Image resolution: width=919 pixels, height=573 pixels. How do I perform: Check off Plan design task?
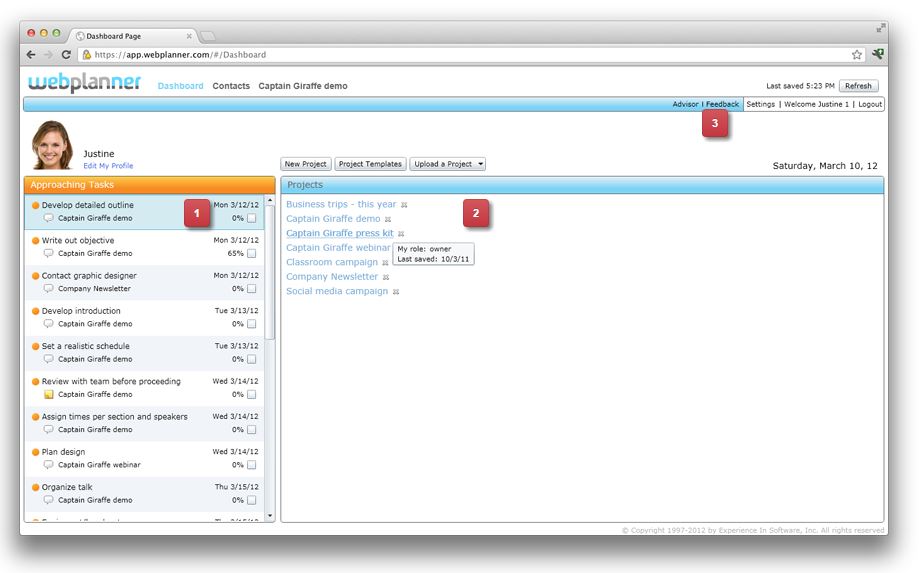[x=251, y=465]
